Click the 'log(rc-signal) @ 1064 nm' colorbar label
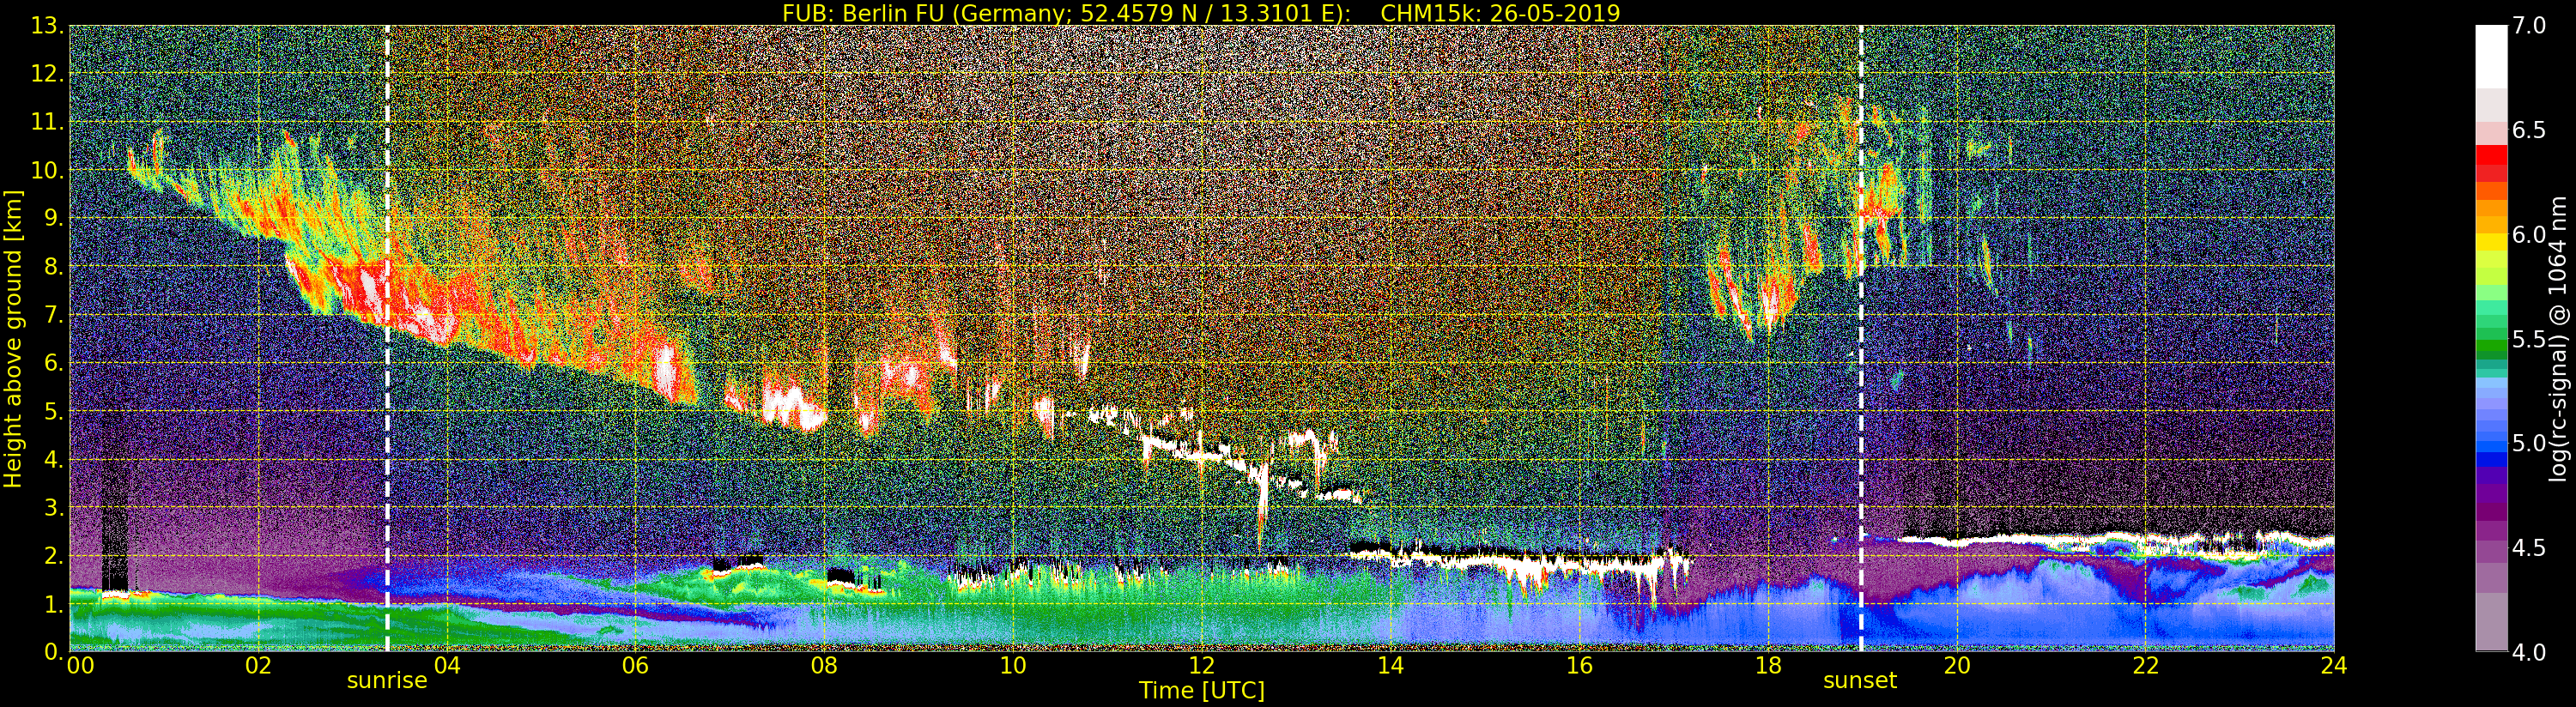The height and width of the screenshot is (707, 2576). 2559,338
